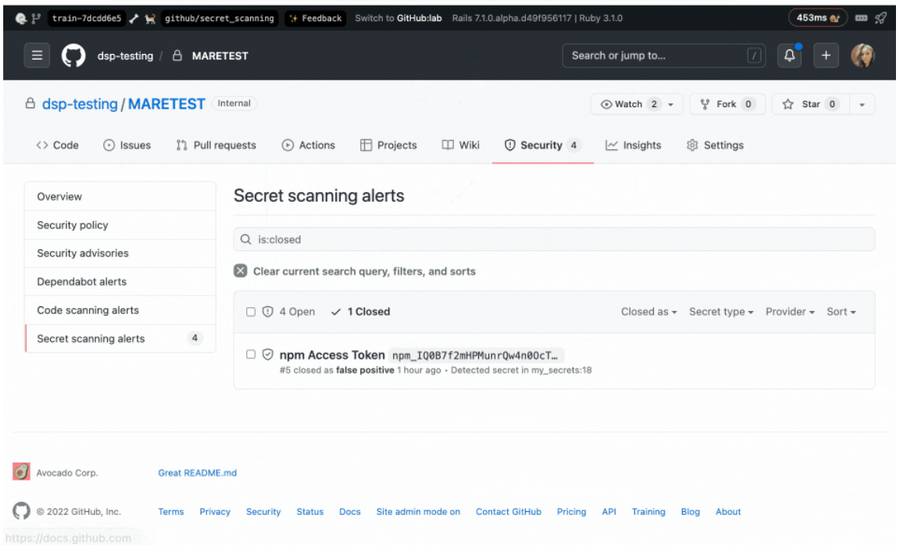Open the Docs footer link
Image resolution: width=900 pixels, height=555 pixels.
click(350, 511)
